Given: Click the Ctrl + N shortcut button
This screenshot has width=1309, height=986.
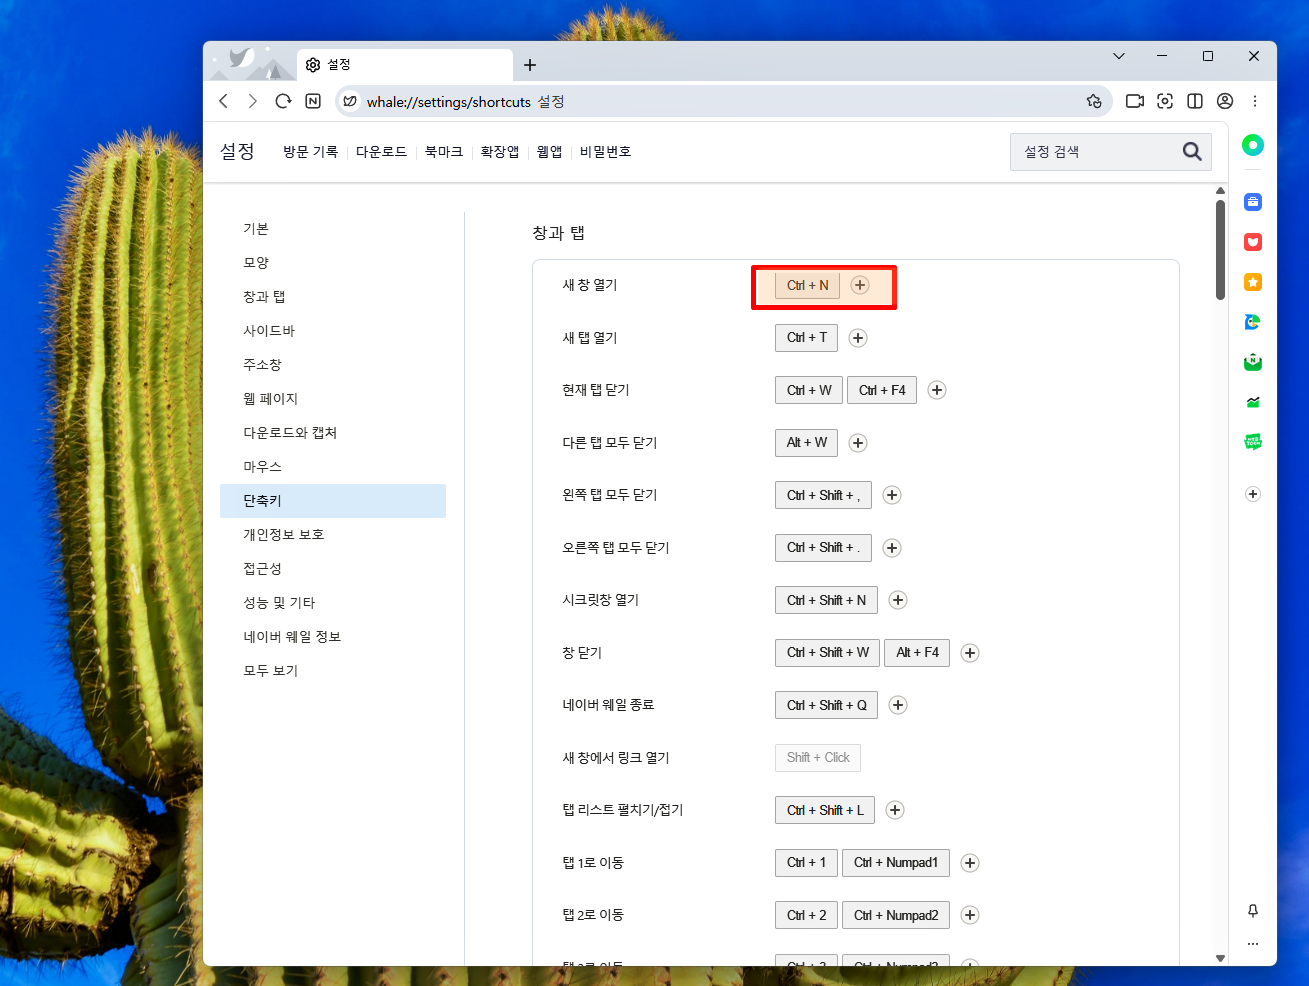Looking at the screenshot, I should (807, 285).
